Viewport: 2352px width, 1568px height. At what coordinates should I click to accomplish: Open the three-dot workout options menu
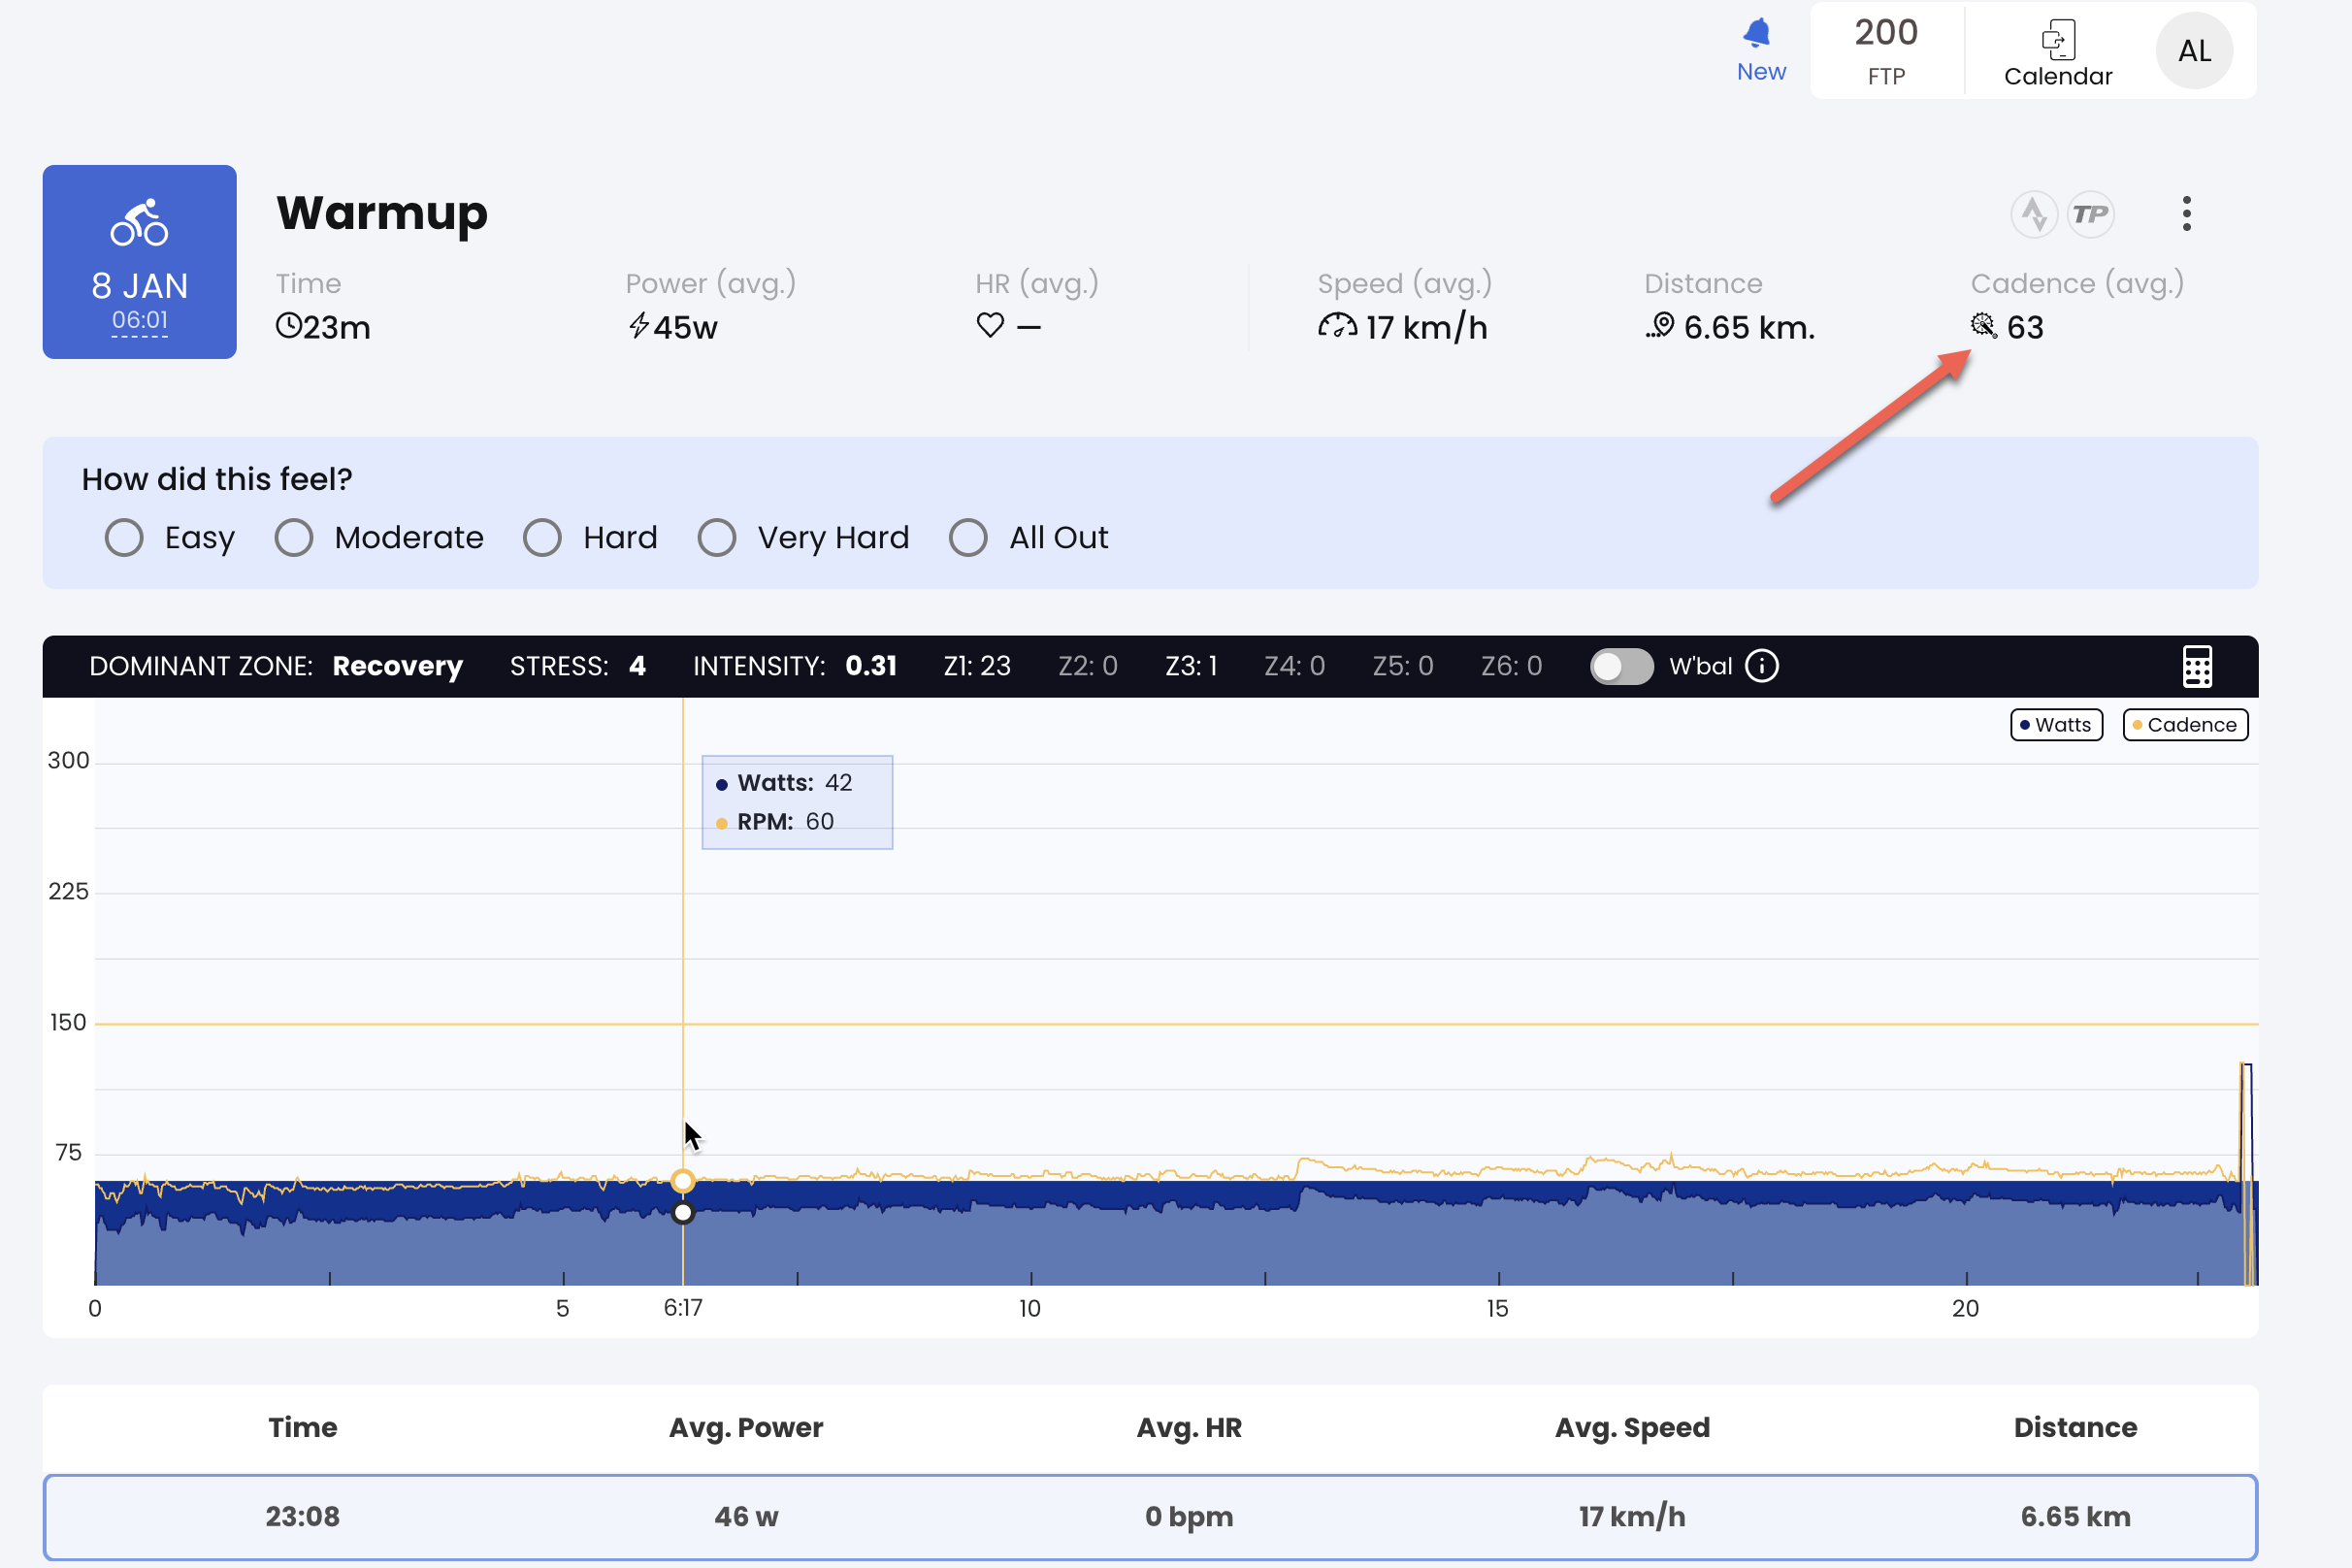coord(2186,214)
